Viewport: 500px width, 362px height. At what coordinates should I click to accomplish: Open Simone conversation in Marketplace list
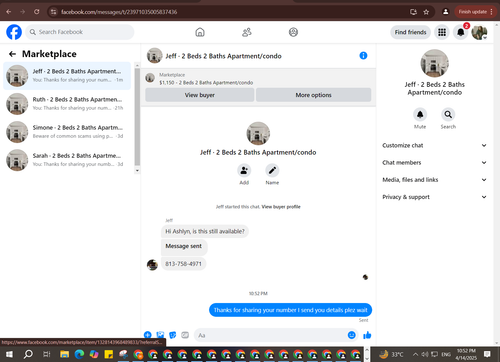[67, 132]
